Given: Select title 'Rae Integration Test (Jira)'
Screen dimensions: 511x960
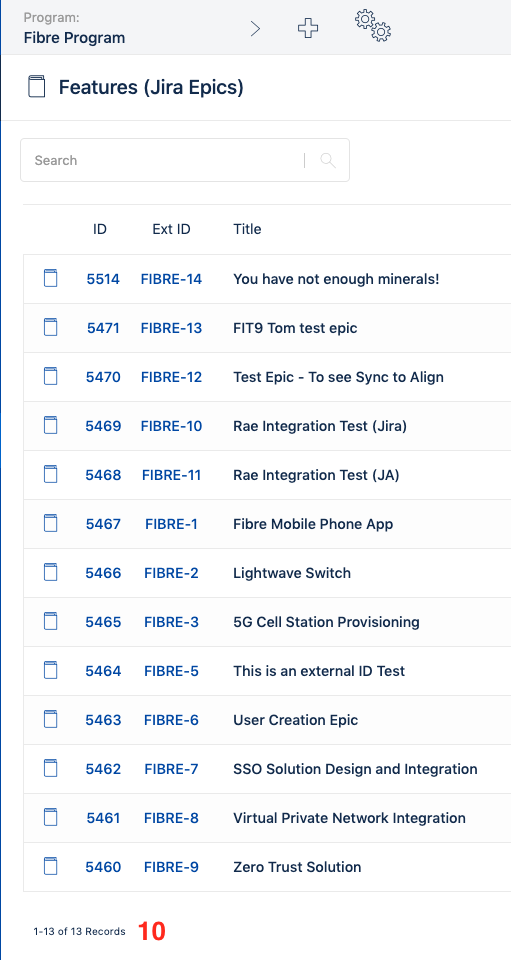Looking at the screenshot, I should click(x=320, y=426).
